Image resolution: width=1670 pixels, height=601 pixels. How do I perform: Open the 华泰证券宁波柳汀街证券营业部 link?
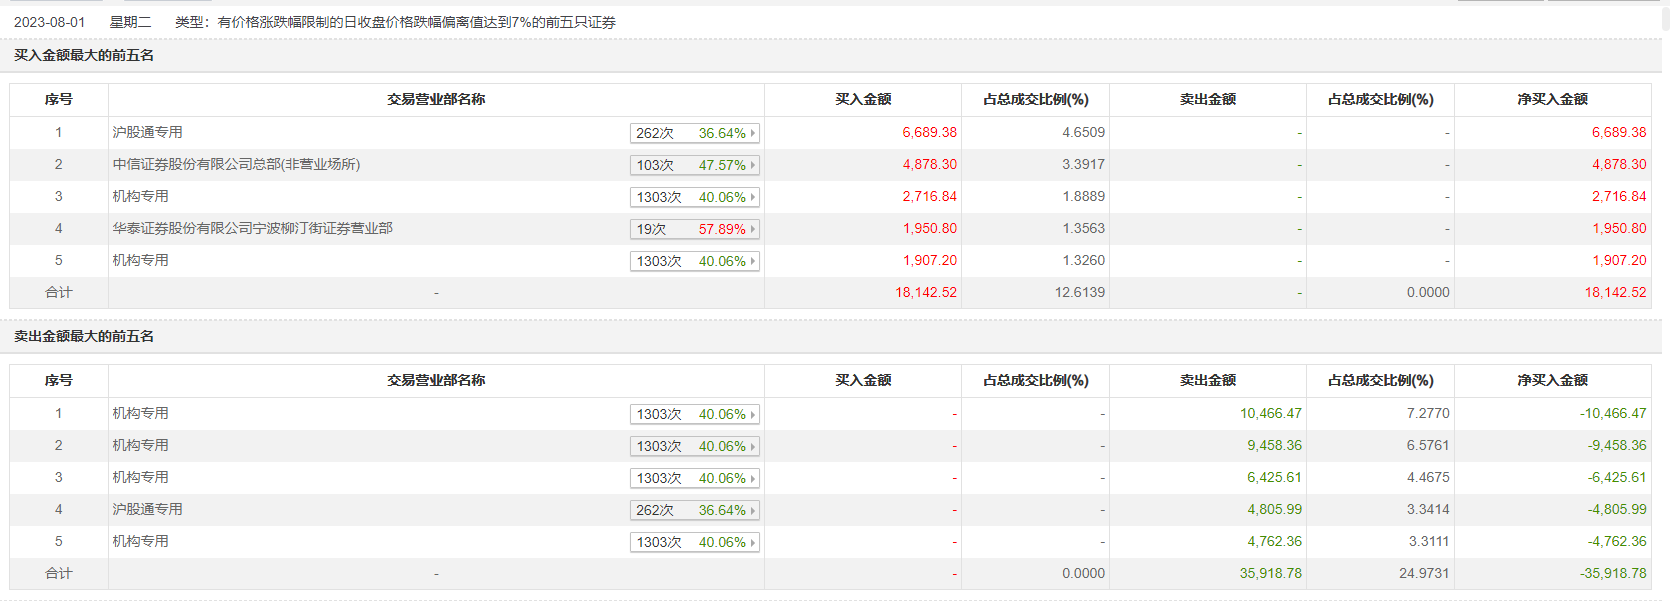252,228
